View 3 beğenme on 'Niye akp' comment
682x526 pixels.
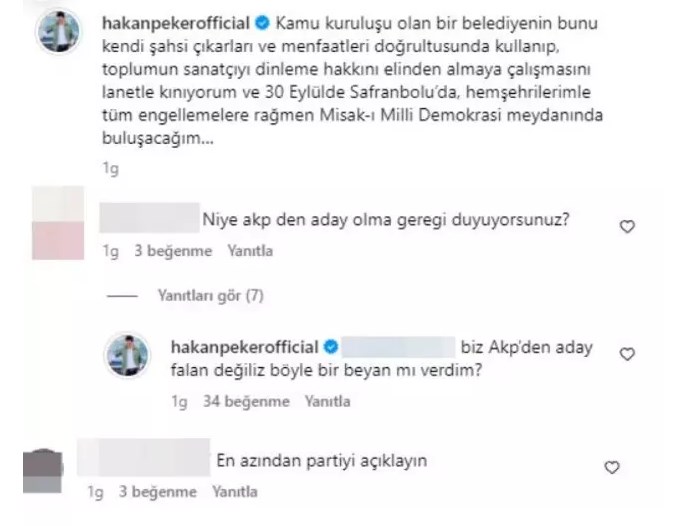173,251
